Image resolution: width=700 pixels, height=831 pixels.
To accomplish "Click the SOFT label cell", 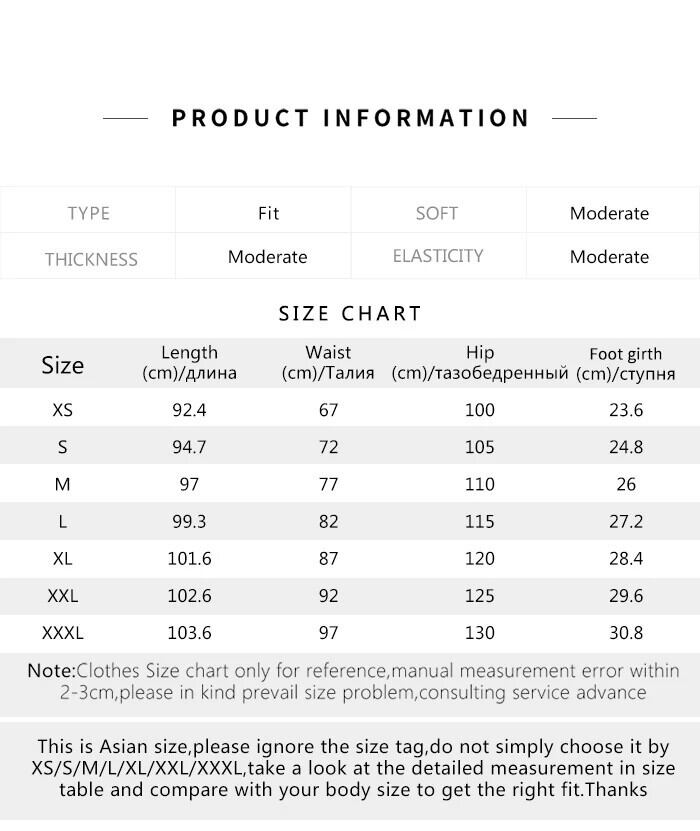I will (437, 213).
